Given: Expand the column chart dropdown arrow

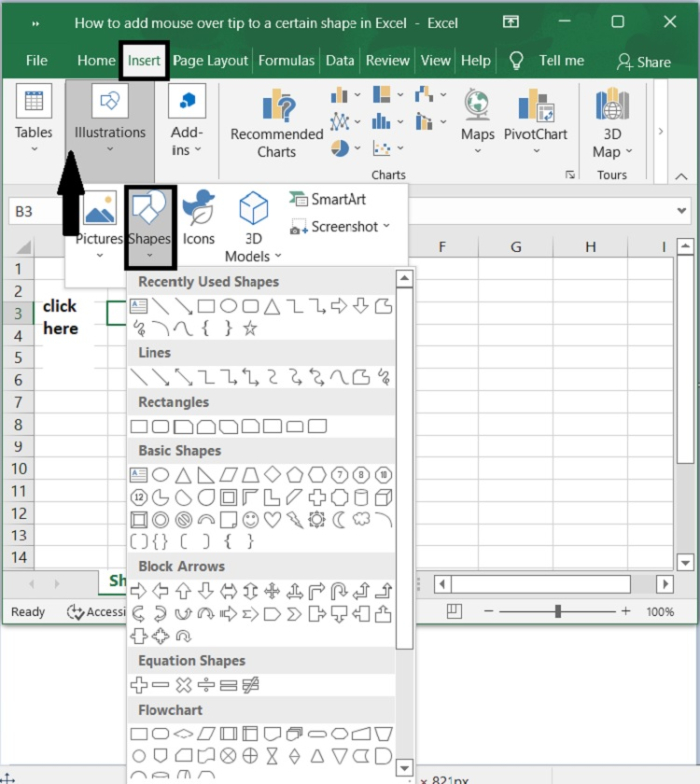Looking at the screenshot, I should (x=358, y=94).
